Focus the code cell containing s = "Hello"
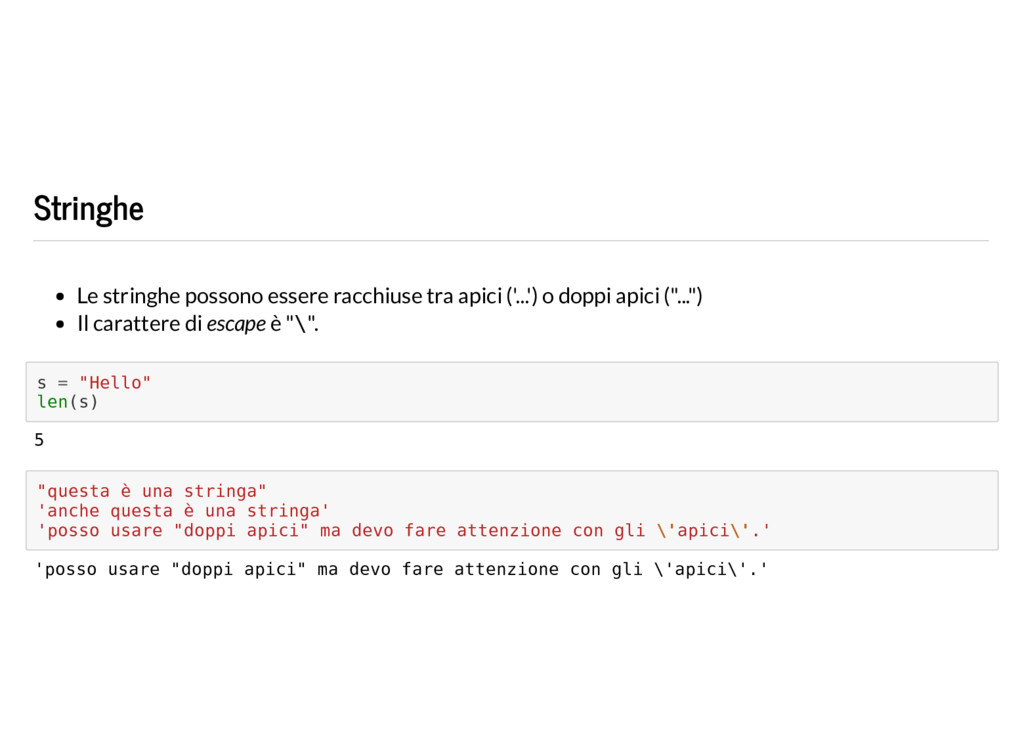 click(x=512, y=392)
